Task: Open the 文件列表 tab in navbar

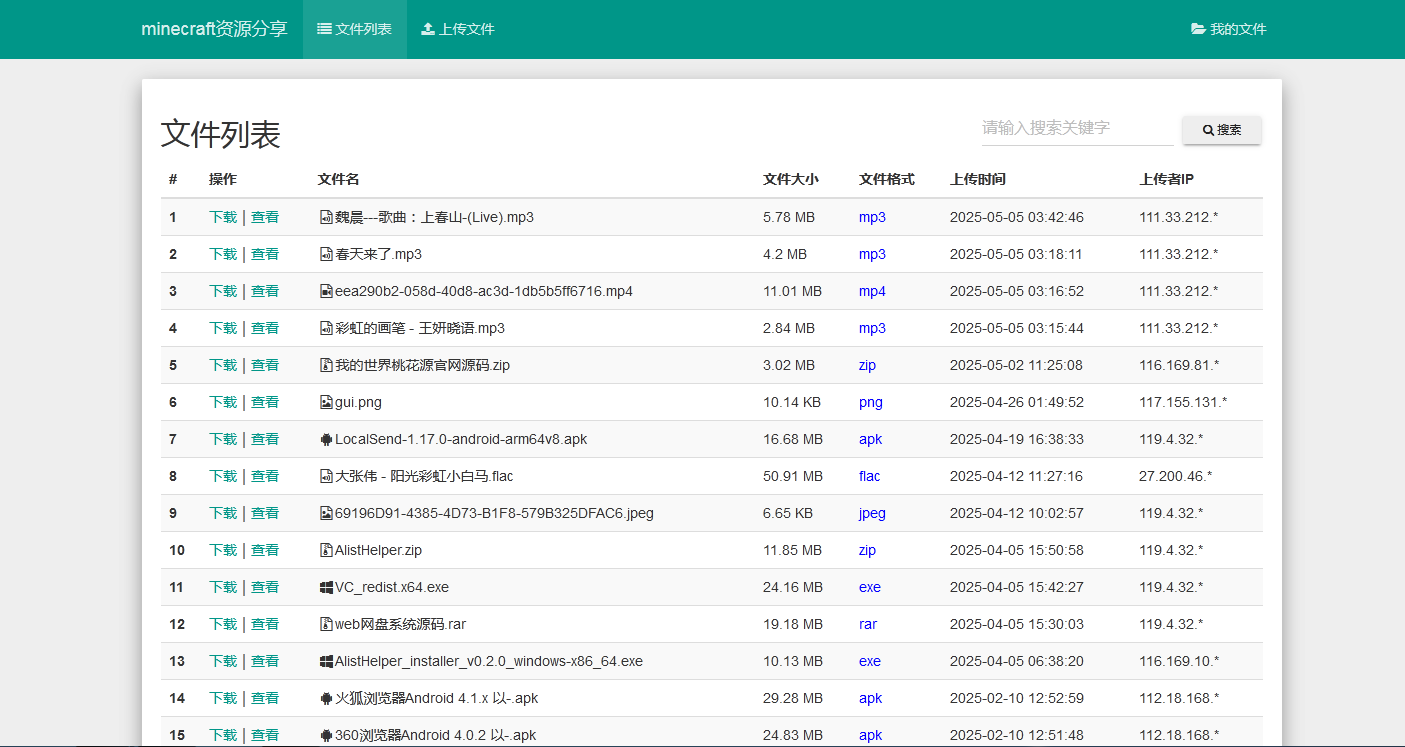Action: 354,29
